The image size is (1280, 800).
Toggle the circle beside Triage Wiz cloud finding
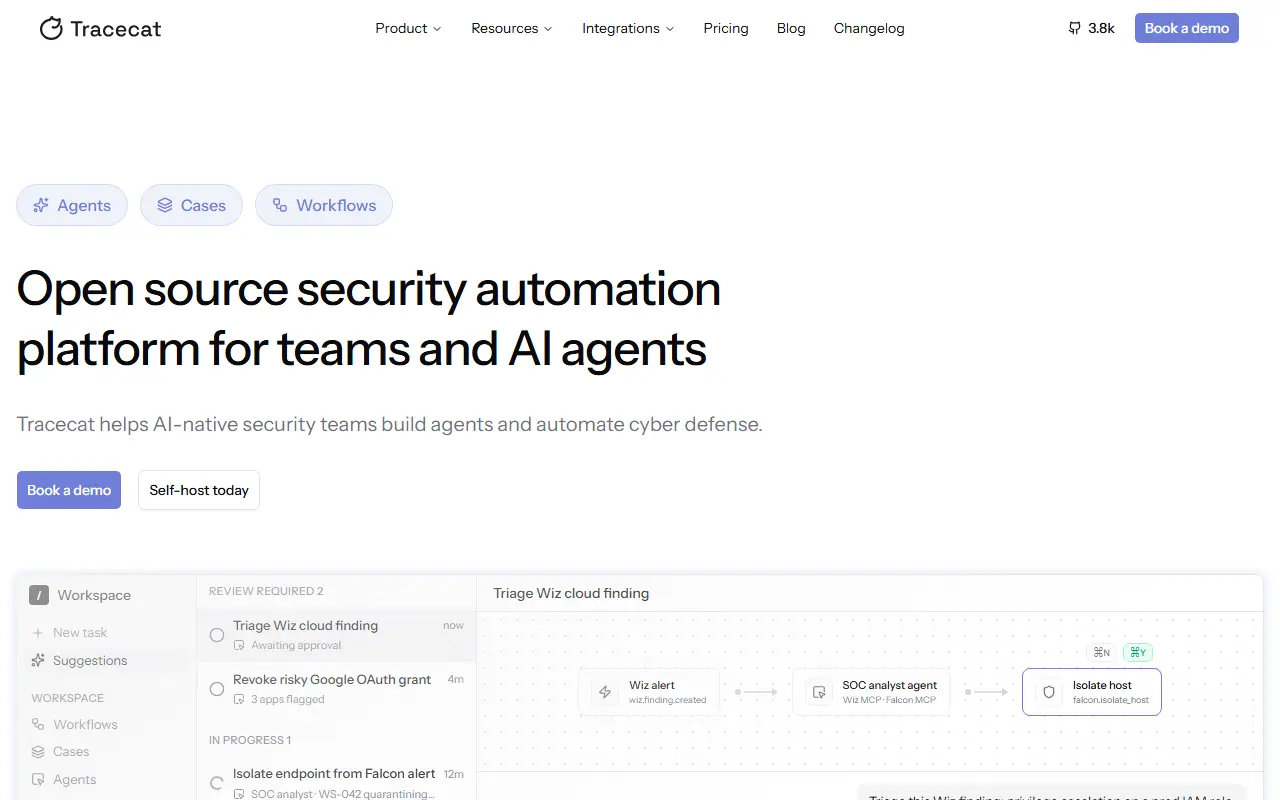(x=217, y=635)
